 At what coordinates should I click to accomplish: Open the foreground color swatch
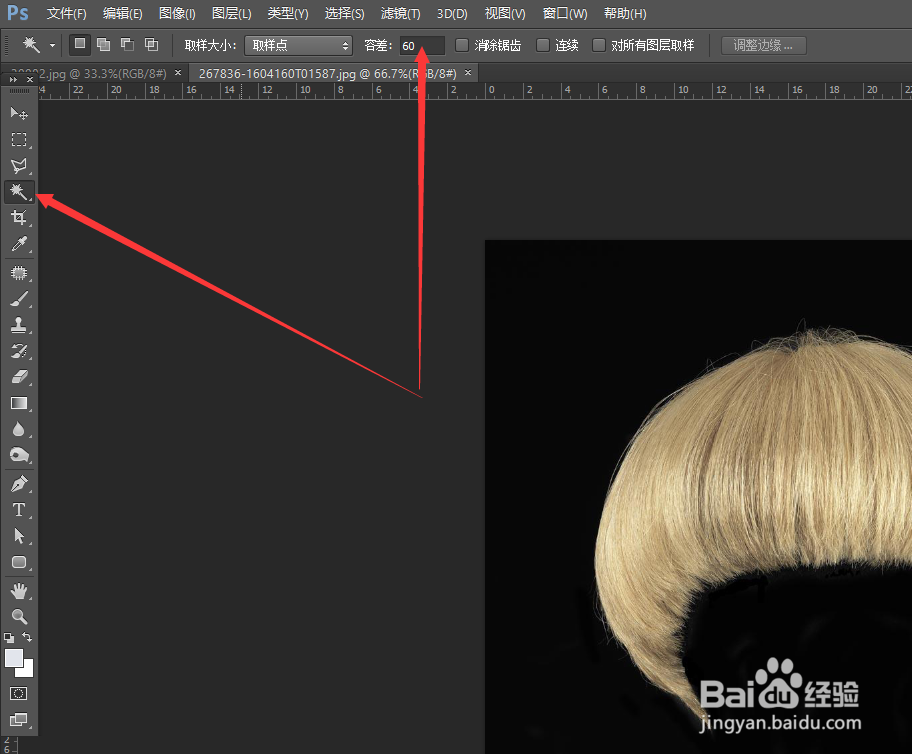(14, 658)
